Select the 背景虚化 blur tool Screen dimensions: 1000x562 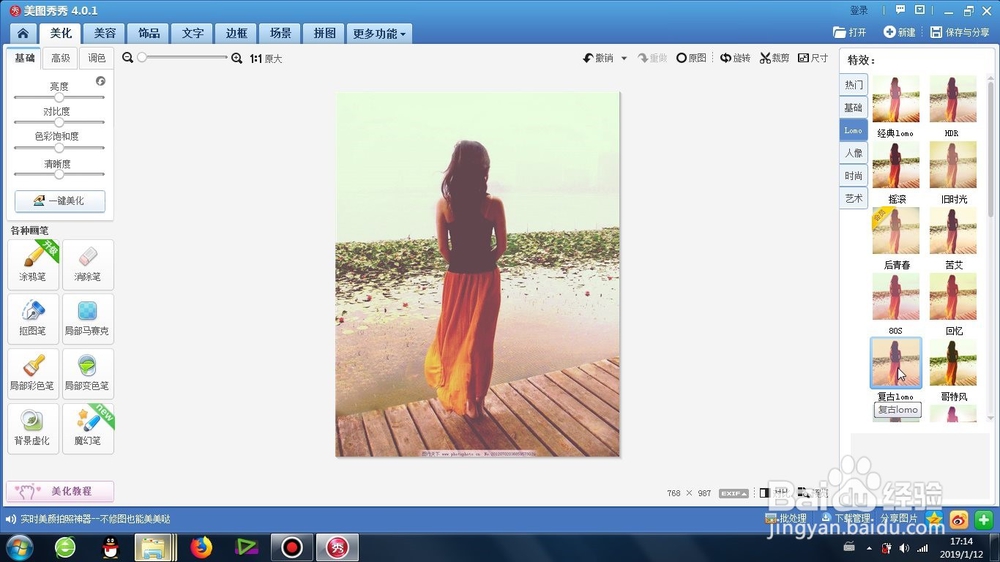33,428
